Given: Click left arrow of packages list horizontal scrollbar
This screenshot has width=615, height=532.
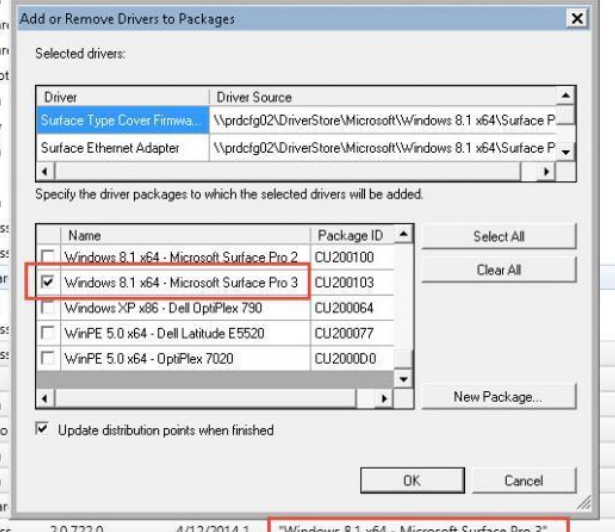Looking at the screenshot, I should coord(45,399).
